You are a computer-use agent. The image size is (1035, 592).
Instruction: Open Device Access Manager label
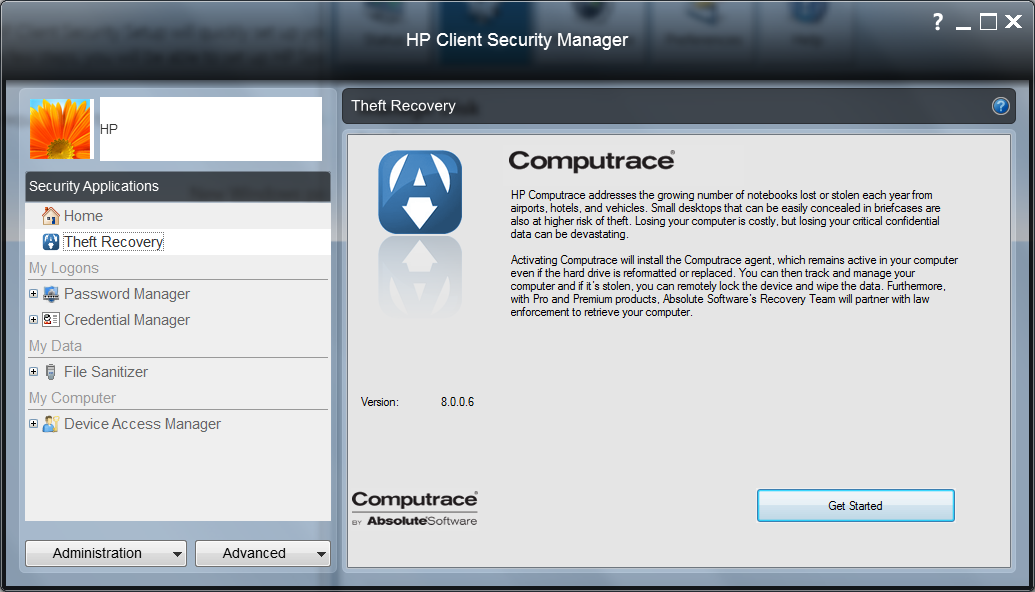click(x=142, y=424)
